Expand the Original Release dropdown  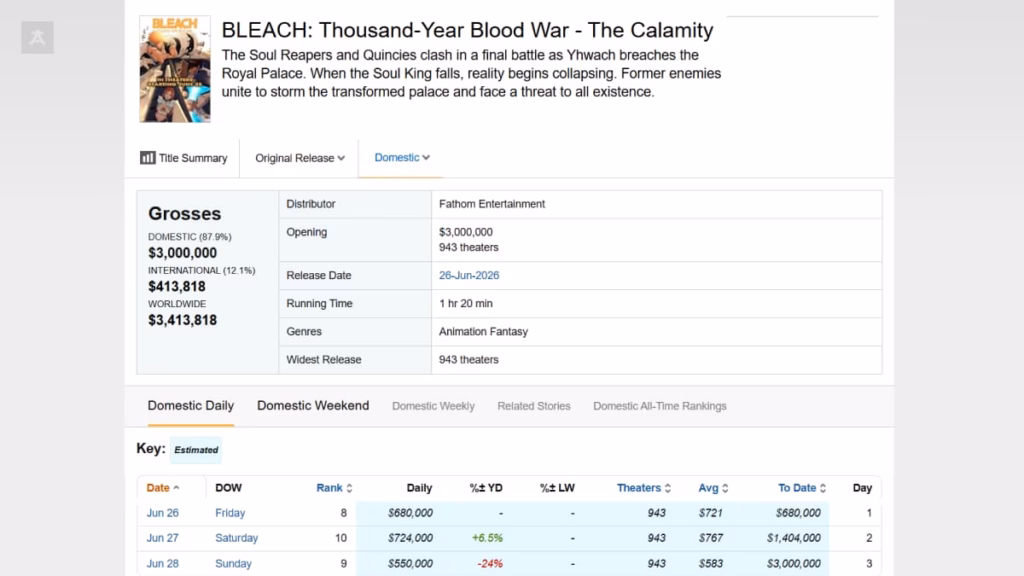300,158
